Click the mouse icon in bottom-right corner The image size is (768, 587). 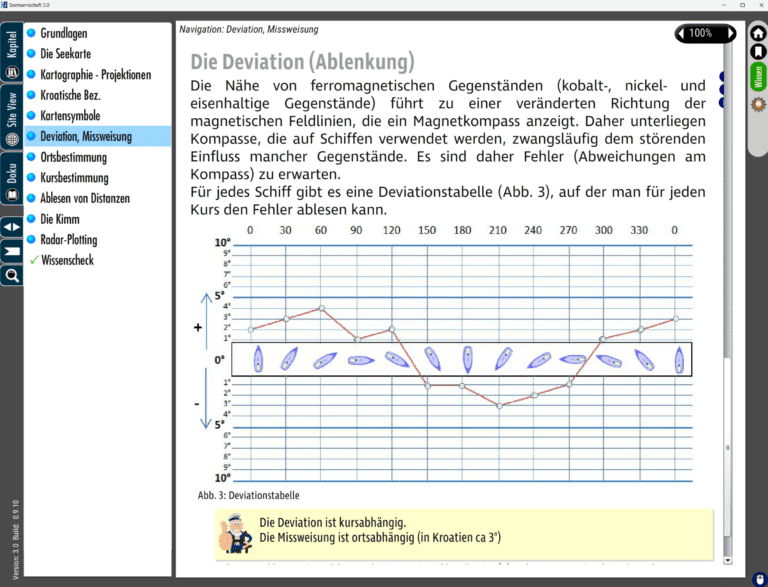760,579
